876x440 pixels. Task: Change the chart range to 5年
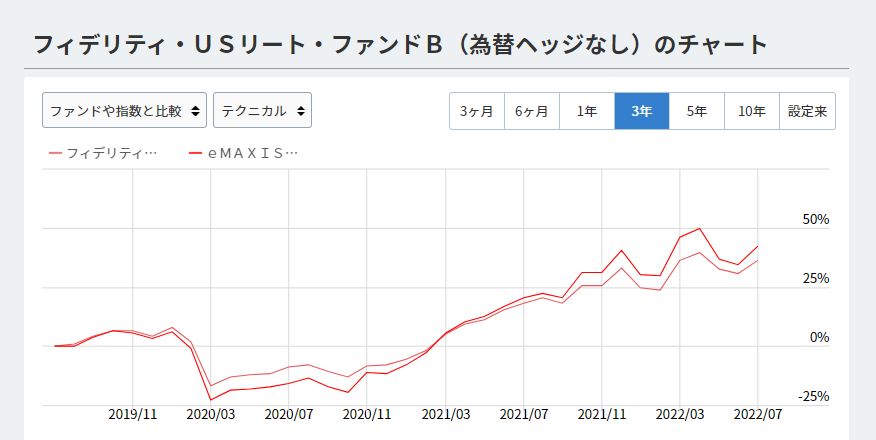[x=697, y=111]
